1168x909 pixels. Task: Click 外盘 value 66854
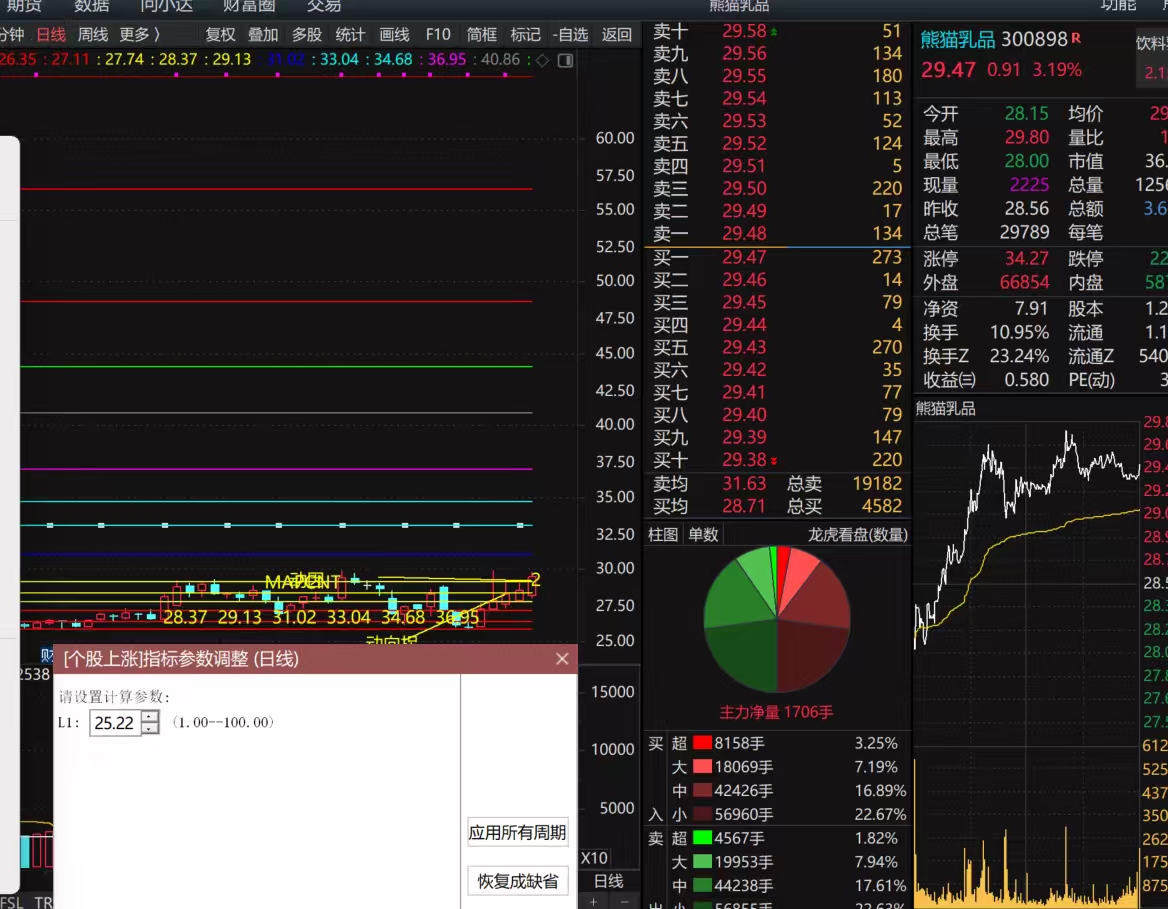pos(1024,282)
